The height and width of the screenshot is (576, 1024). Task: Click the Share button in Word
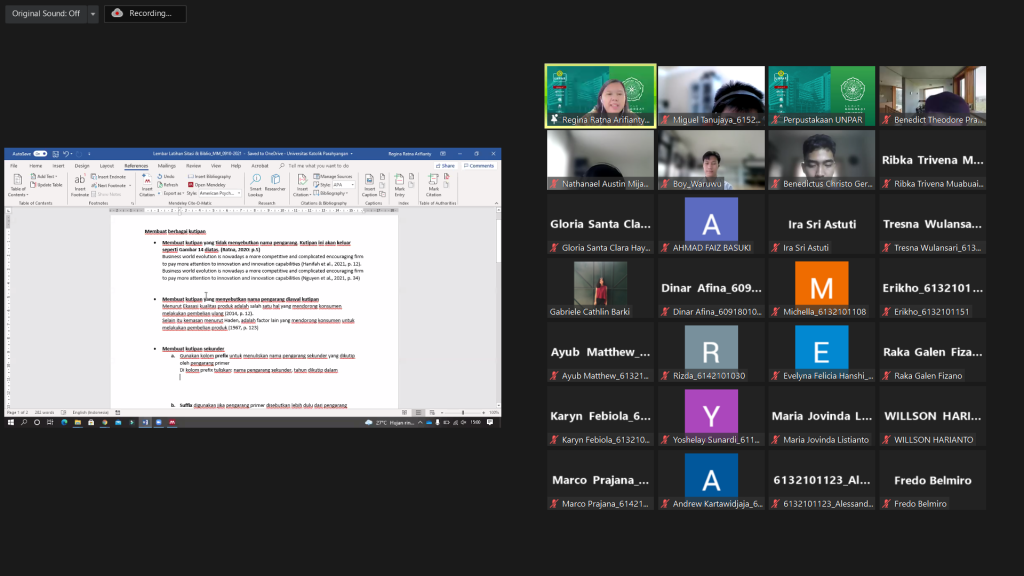click(x=446, y=165)
